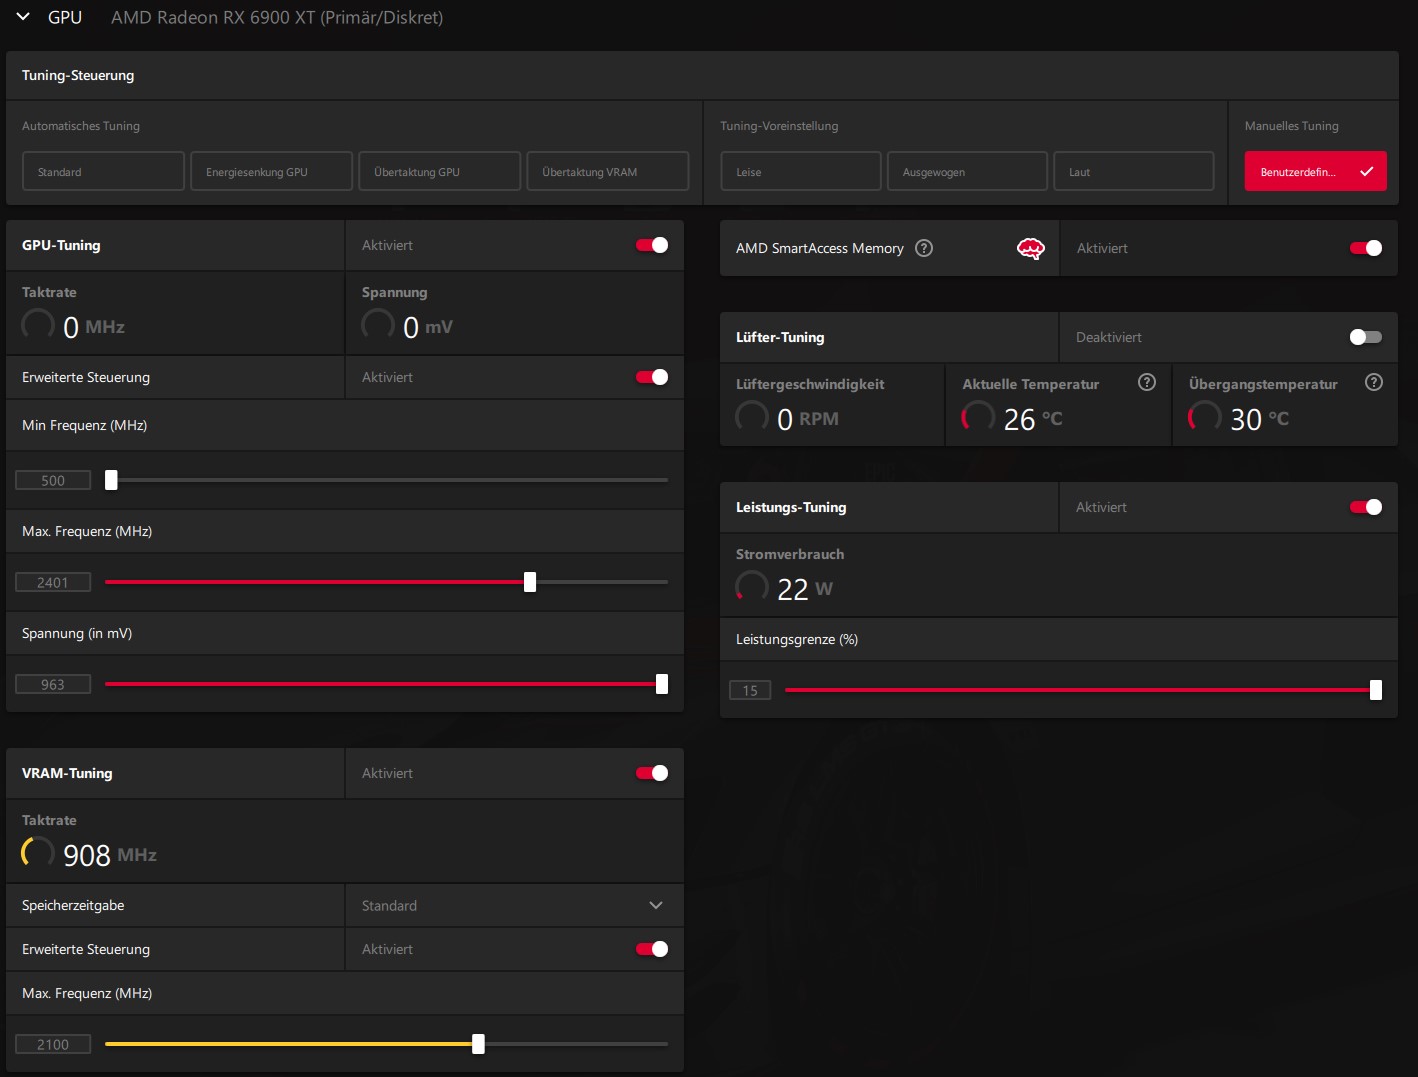Viewport: 1418px width, 1077px height.
Task: Click the Stromverbrauch gauge icon
Action: click(752, 588)
